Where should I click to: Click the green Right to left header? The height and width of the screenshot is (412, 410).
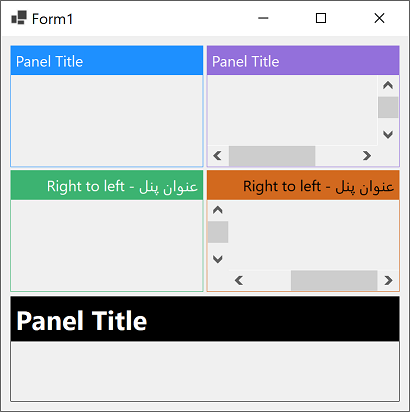click(107, 185)
